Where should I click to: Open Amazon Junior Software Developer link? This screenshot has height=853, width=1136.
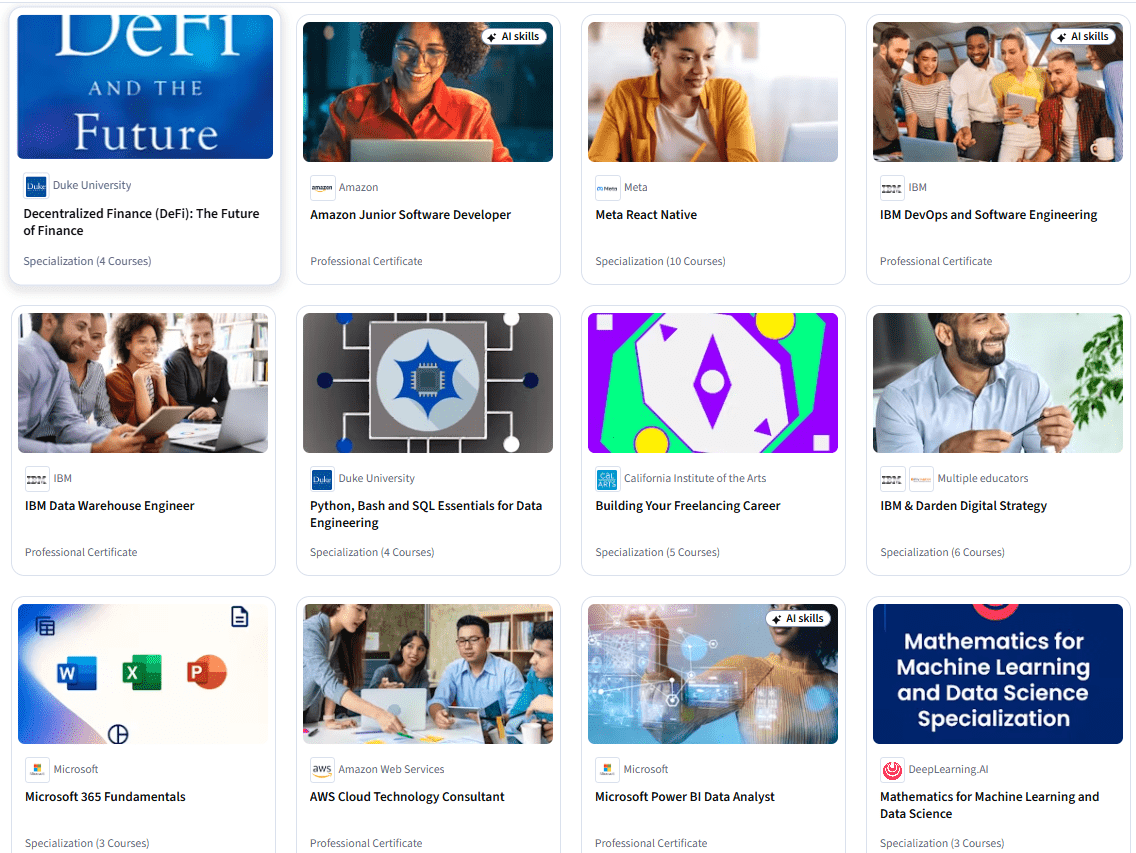410,215
